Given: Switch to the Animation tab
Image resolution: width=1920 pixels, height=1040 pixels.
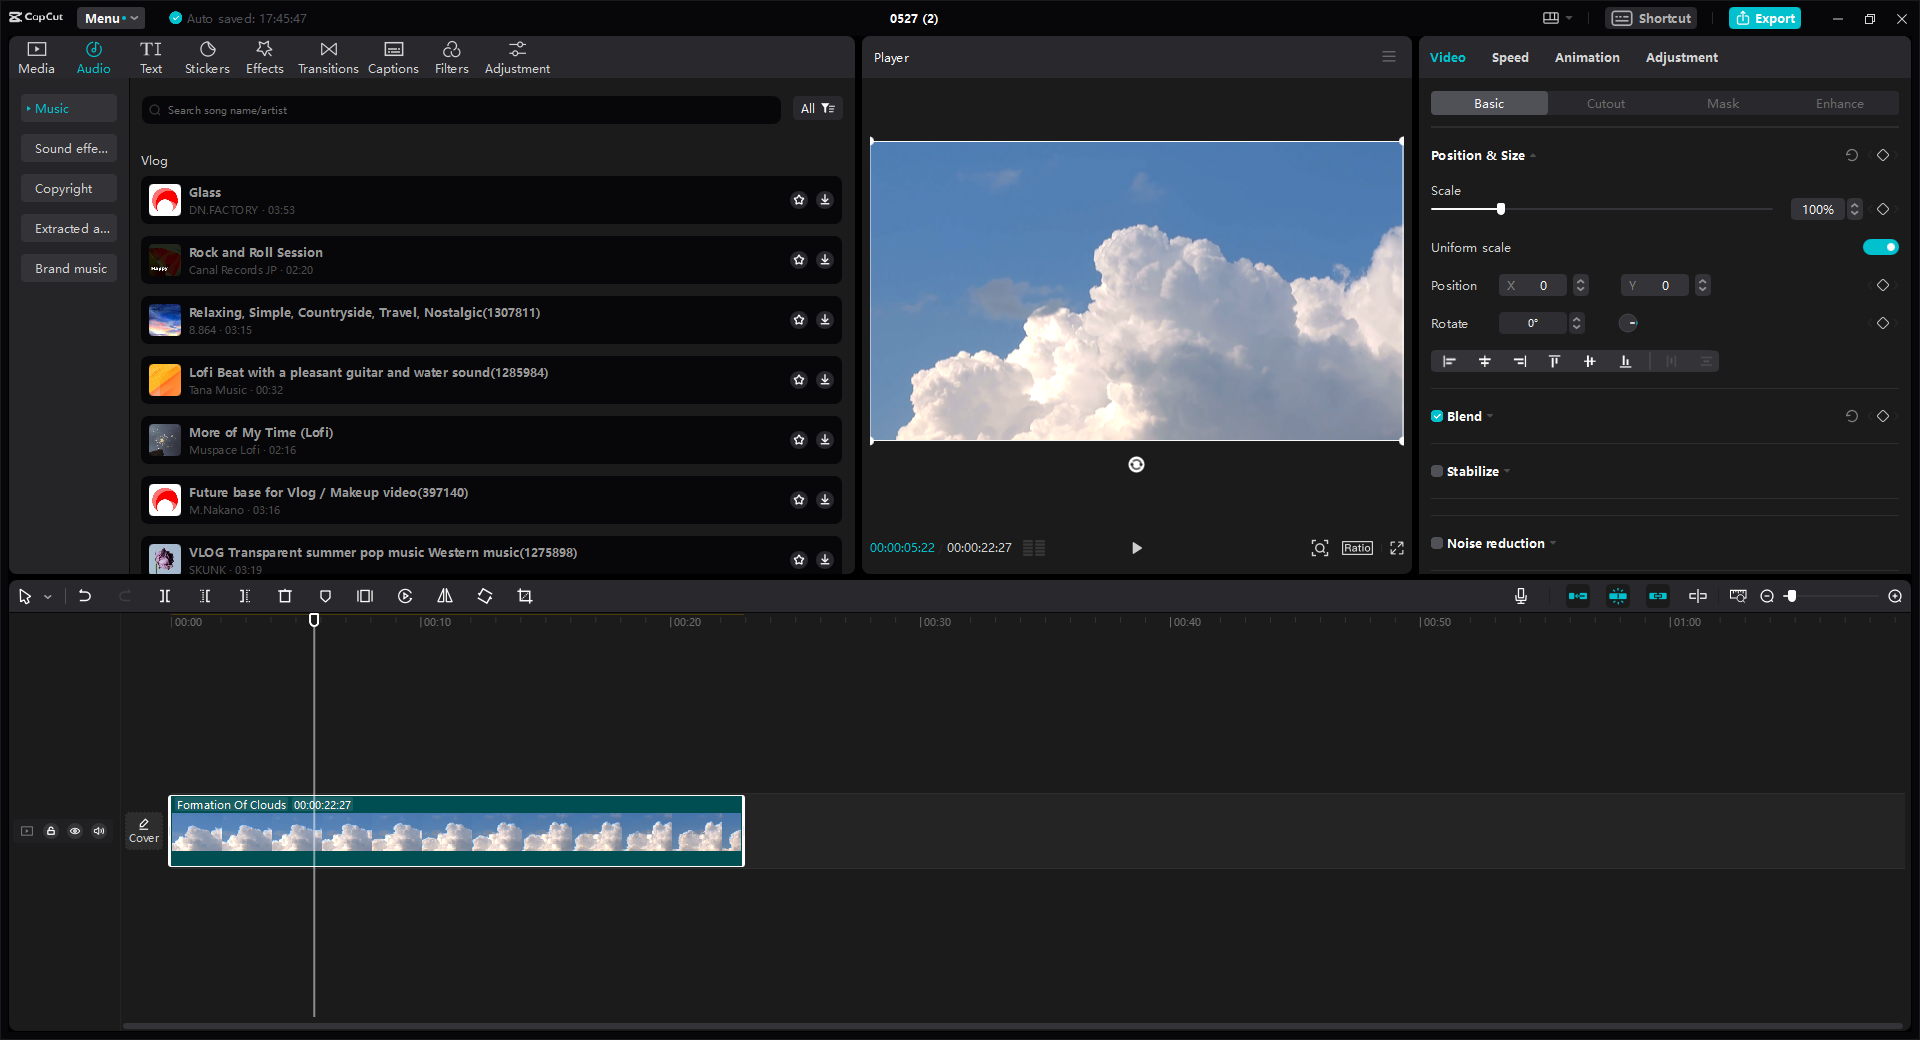Looking at the screenshot, I should tap(1586, 57).
